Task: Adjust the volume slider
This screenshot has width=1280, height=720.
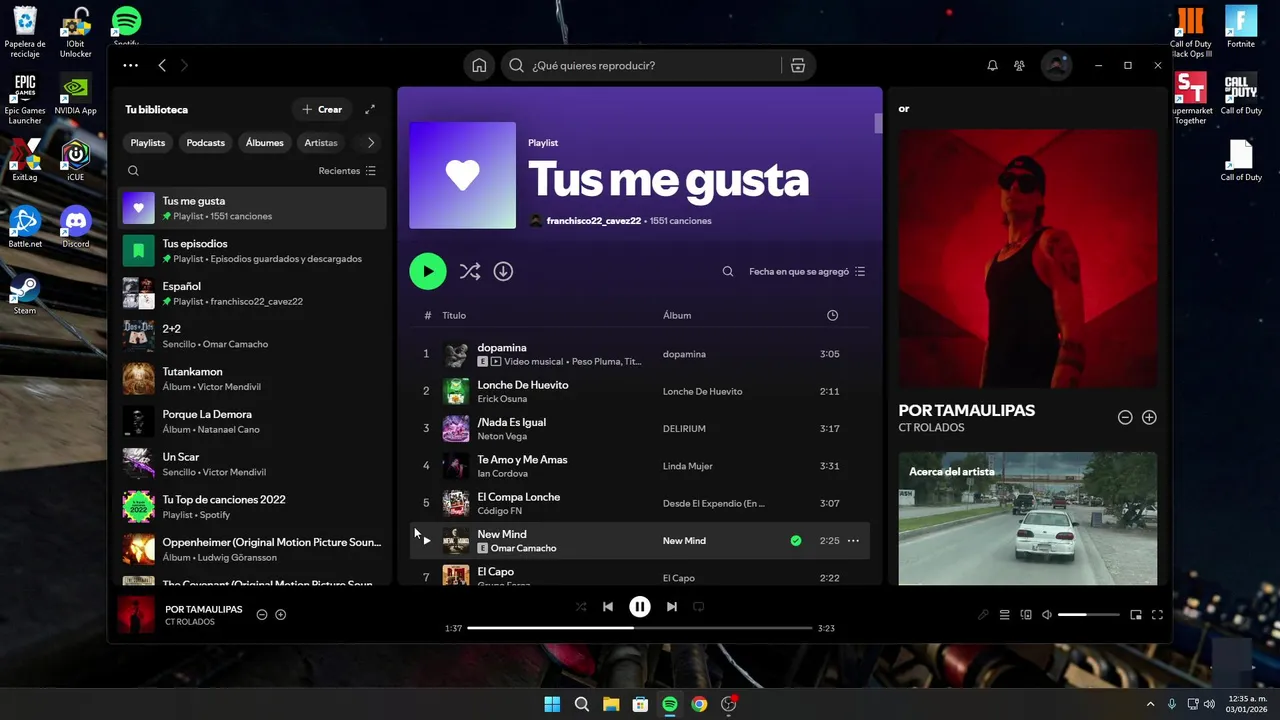Action: [1088, 615]
